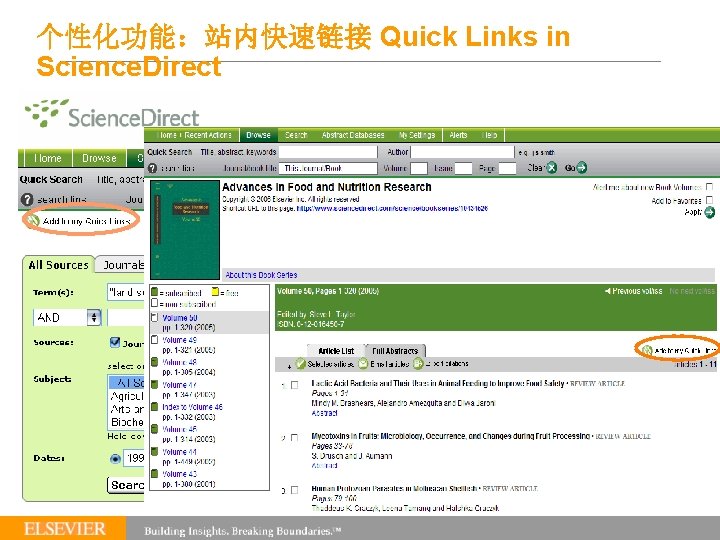Tick the Add to Favorites checkbox
The image size is (720, 540).
pos(709,200)
